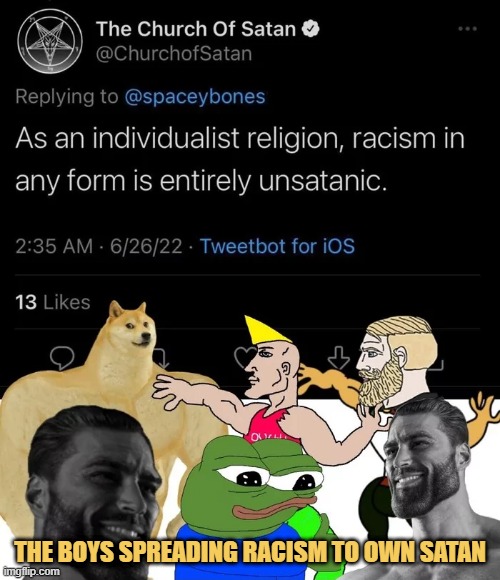Image resolution: width=500 pixels, height=580 pixels.
Task: Select the tweet text about racism being unsatanic
Action: click(x=240, y=160)
